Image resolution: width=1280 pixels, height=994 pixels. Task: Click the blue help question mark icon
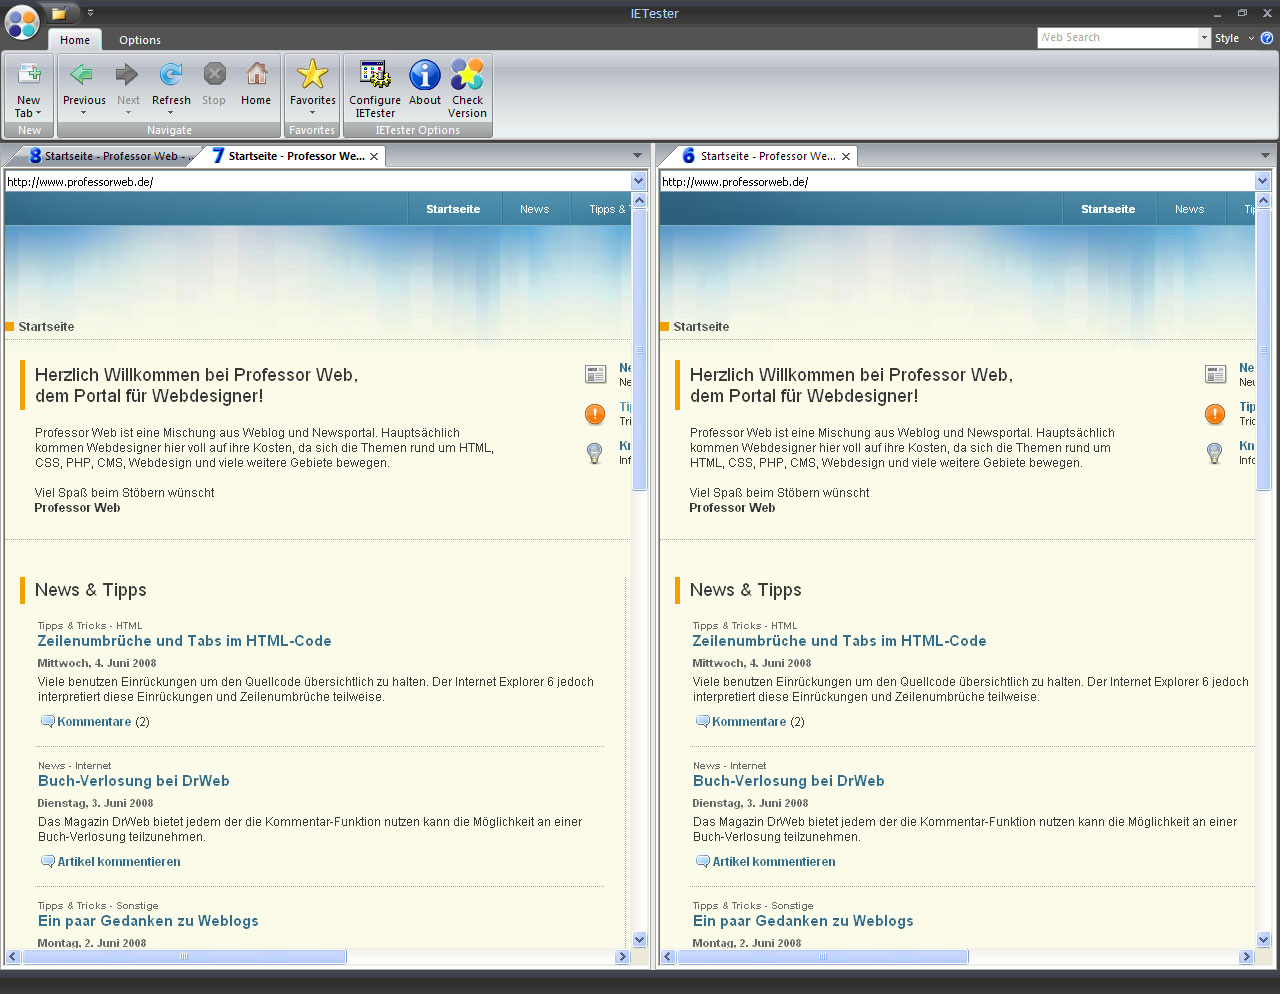pos(1267,38)
